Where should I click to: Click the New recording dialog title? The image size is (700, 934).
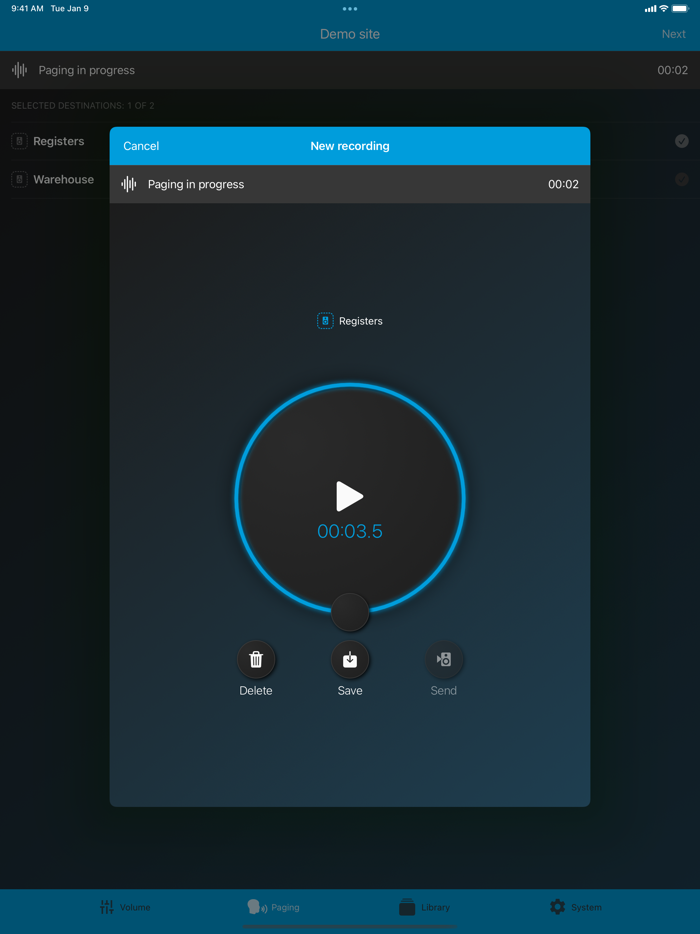point(350,146)
